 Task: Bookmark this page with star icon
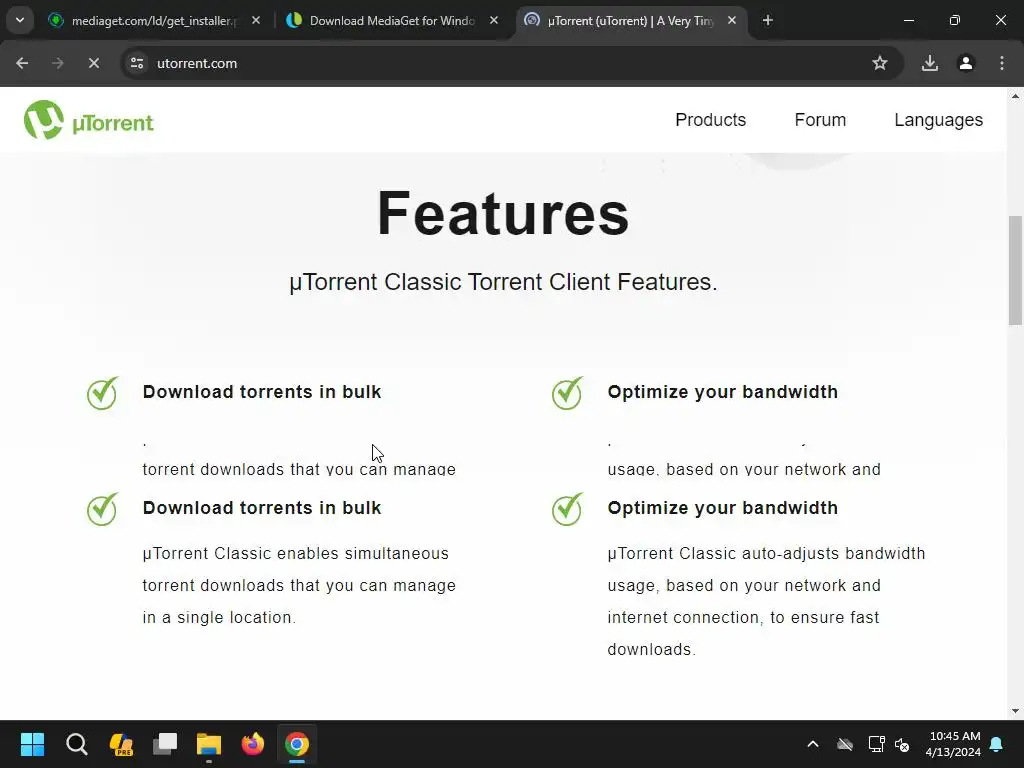pyautogui.click(x=880, y=63)
